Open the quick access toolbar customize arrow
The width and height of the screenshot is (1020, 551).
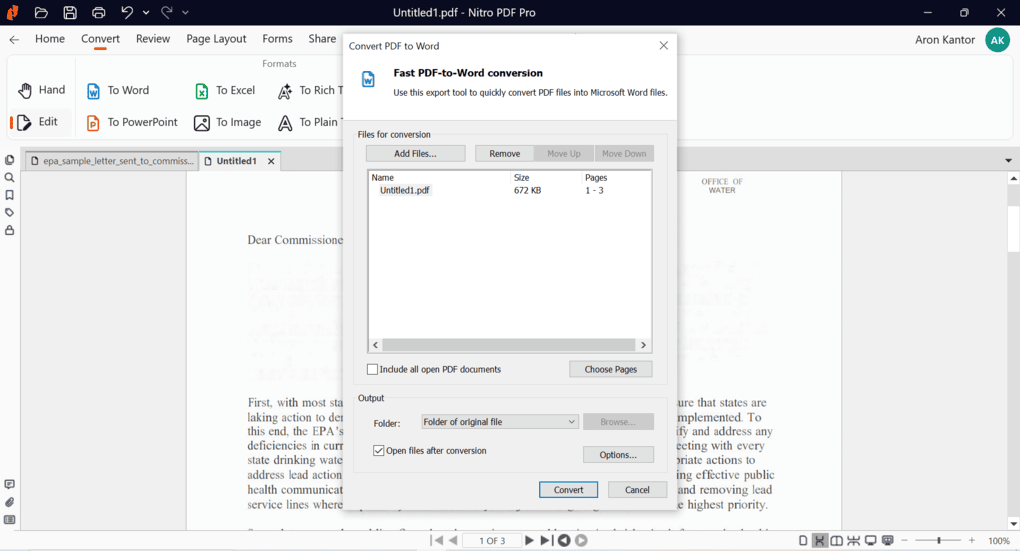(x=185, y=12)
